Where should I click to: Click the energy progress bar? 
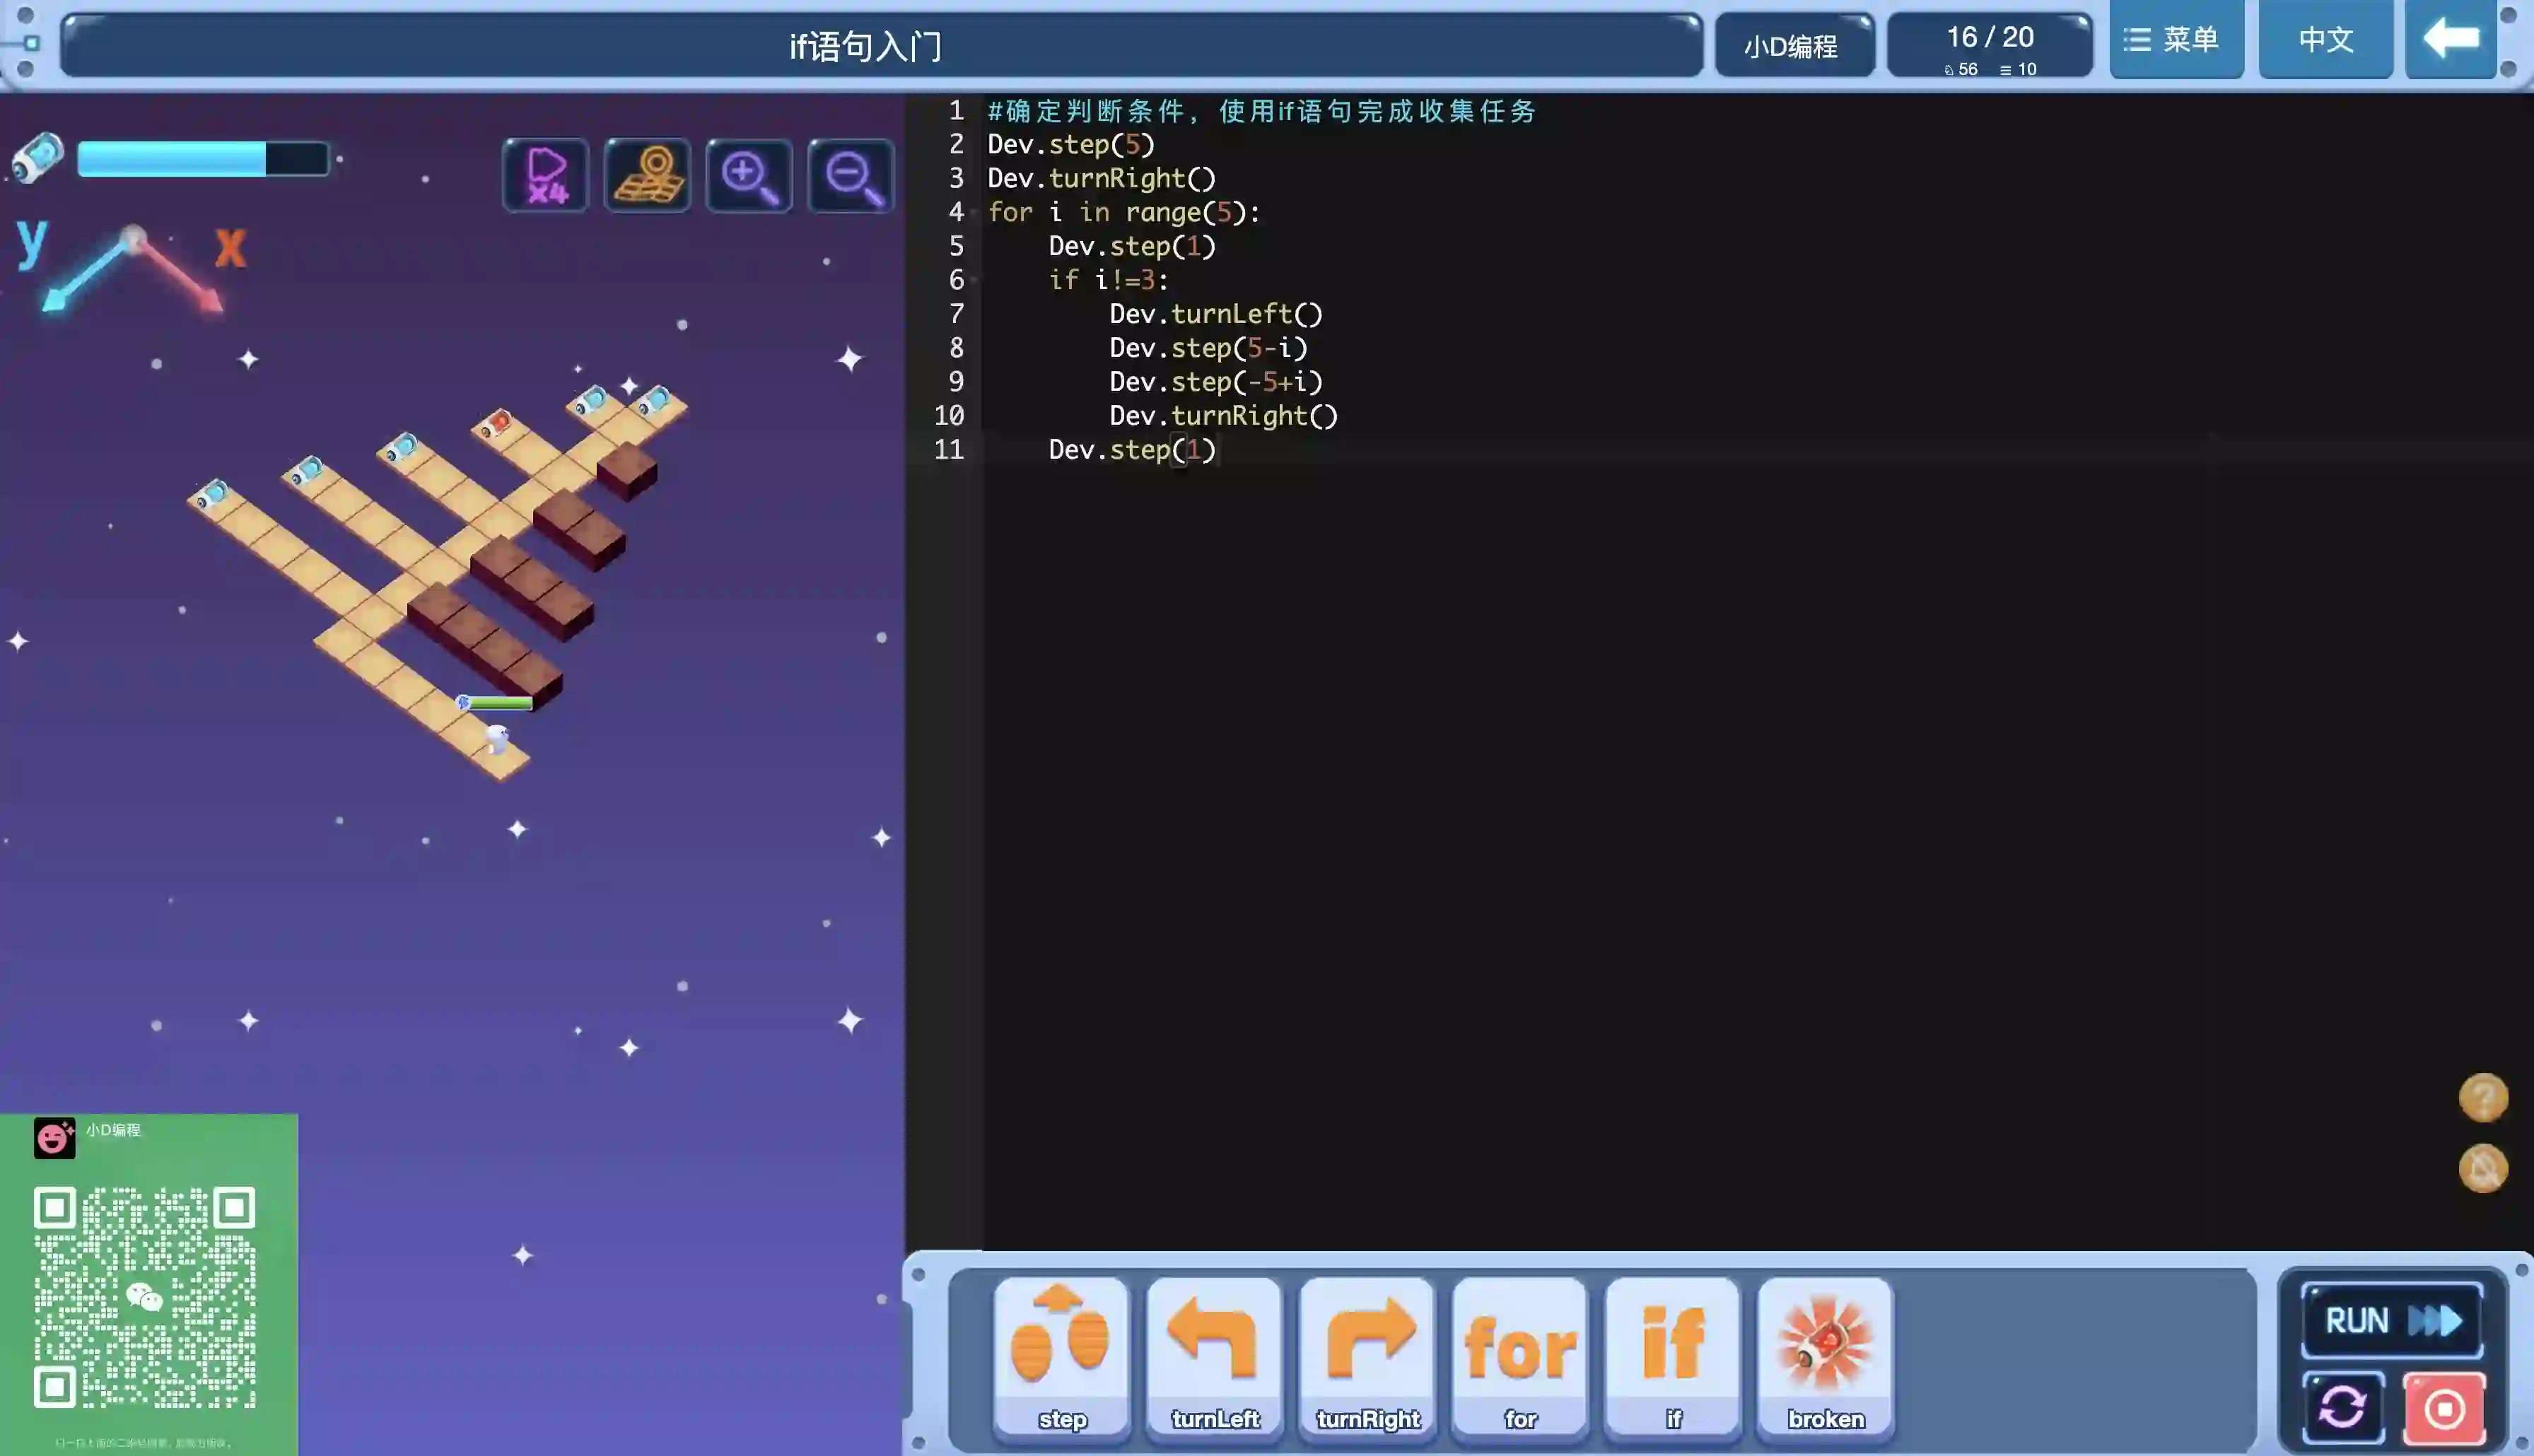coord(203,159)
